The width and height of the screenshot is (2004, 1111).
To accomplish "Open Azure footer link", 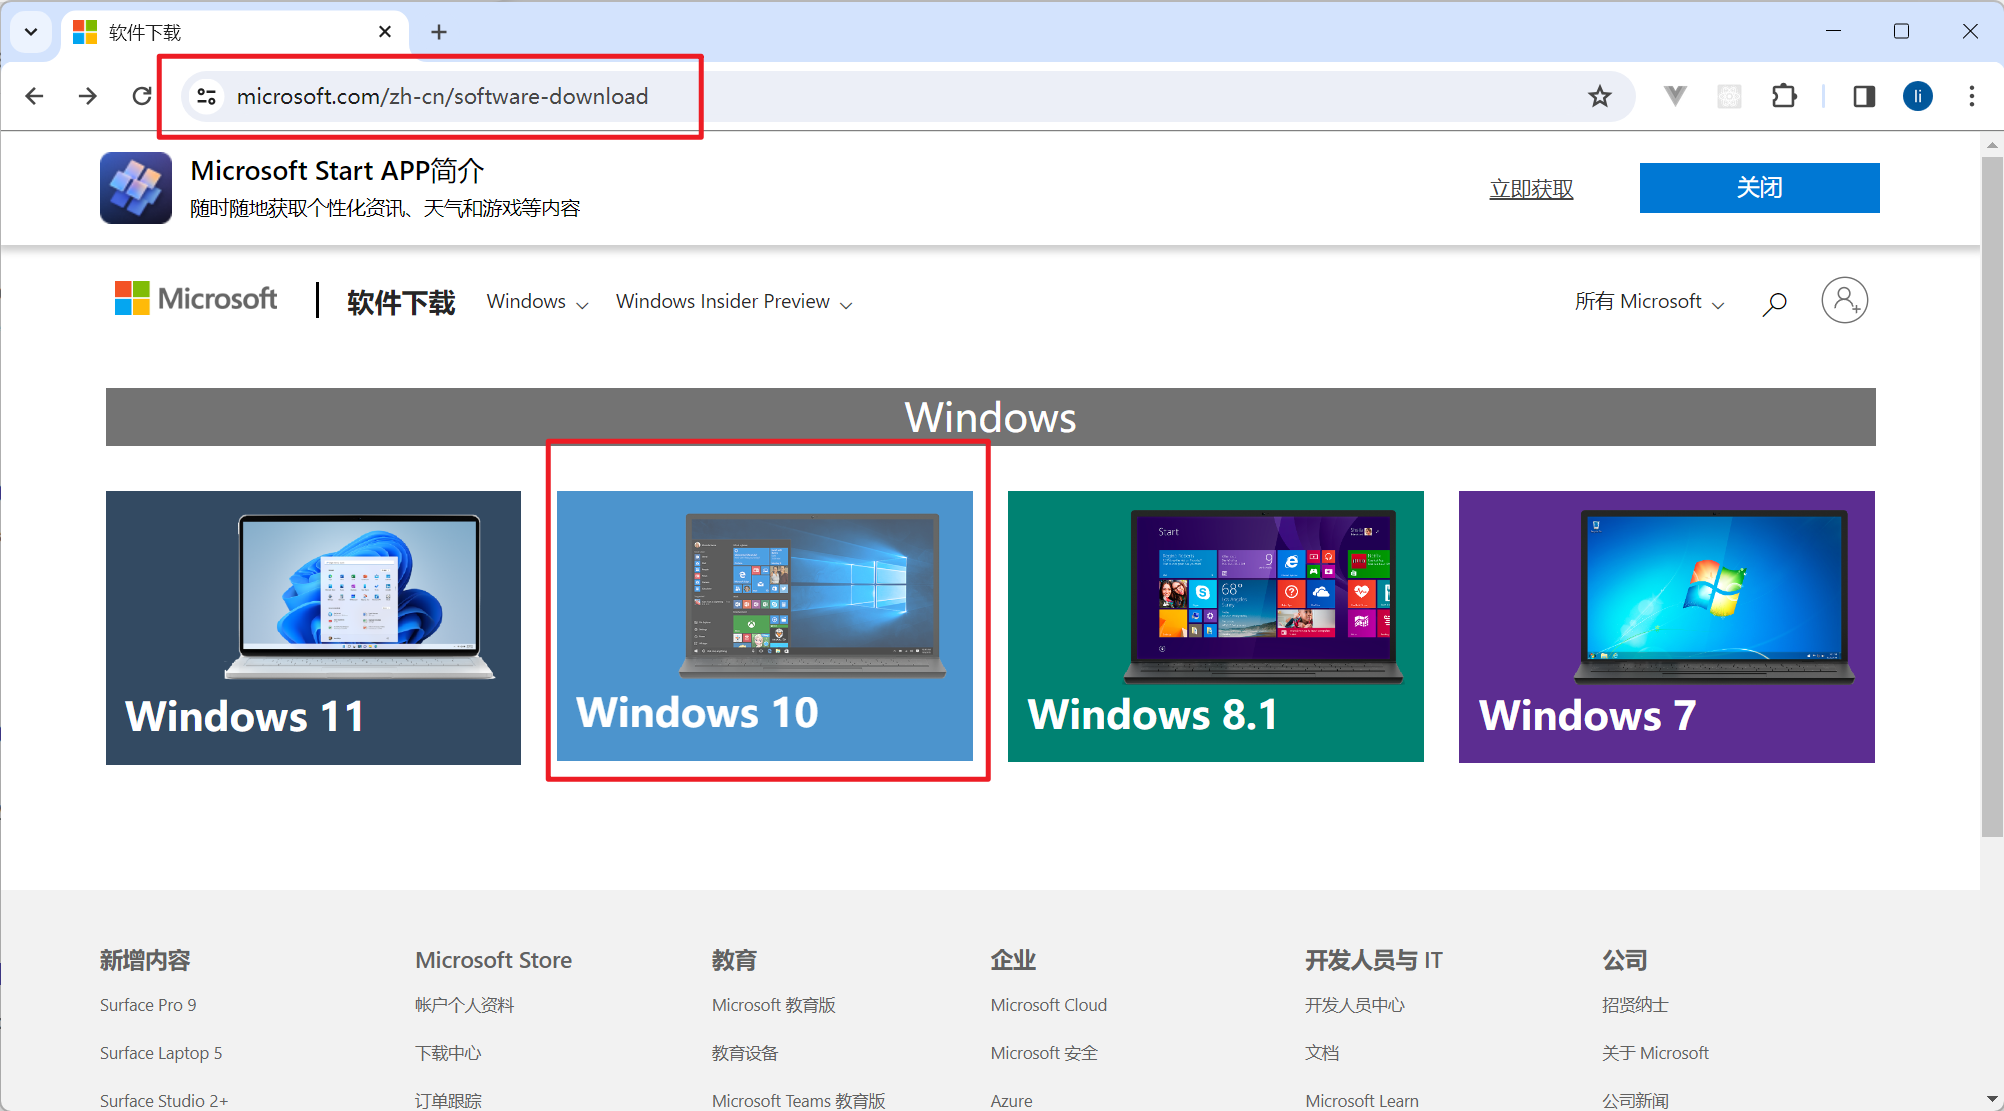I will (x=1012, y=1100).
